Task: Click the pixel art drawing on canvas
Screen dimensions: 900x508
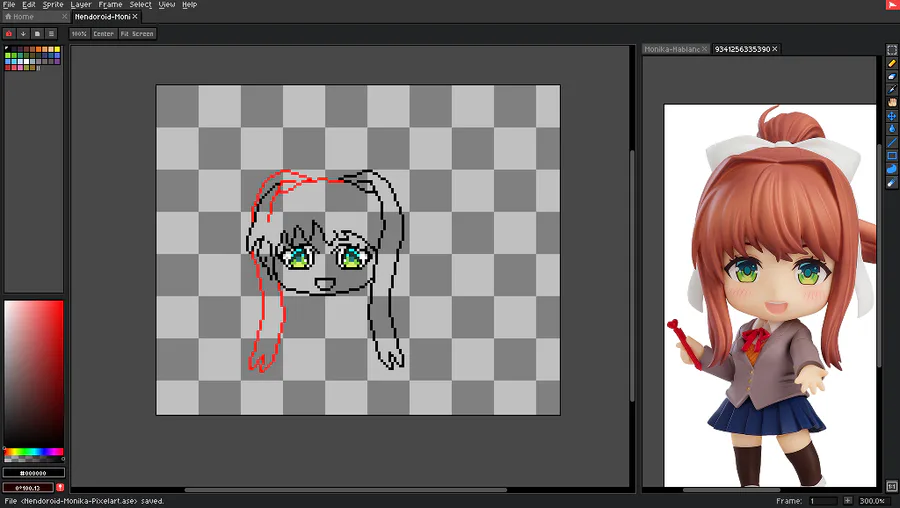Action: (x=327, y=270)
